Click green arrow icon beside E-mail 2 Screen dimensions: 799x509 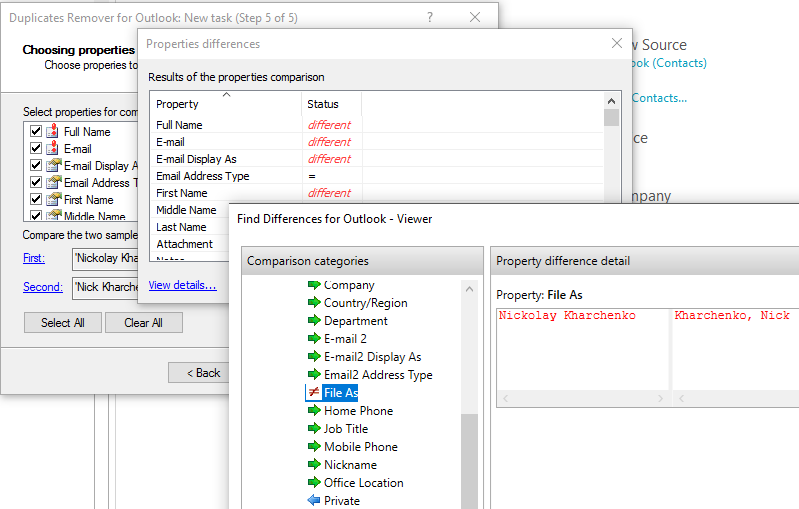314,338
